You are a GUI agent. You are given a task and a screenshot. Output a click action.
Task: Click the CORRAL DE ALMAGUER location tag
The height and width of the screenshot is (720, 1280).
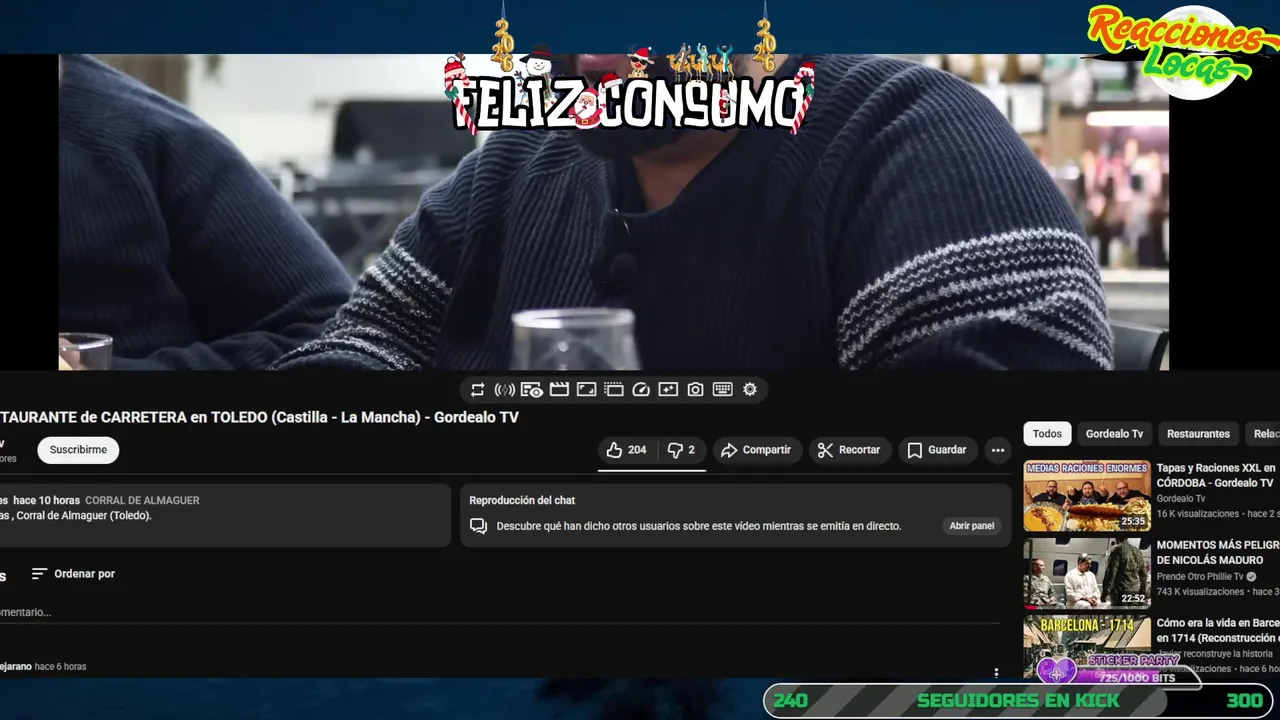pyautogui.click(x=142, y=500)
